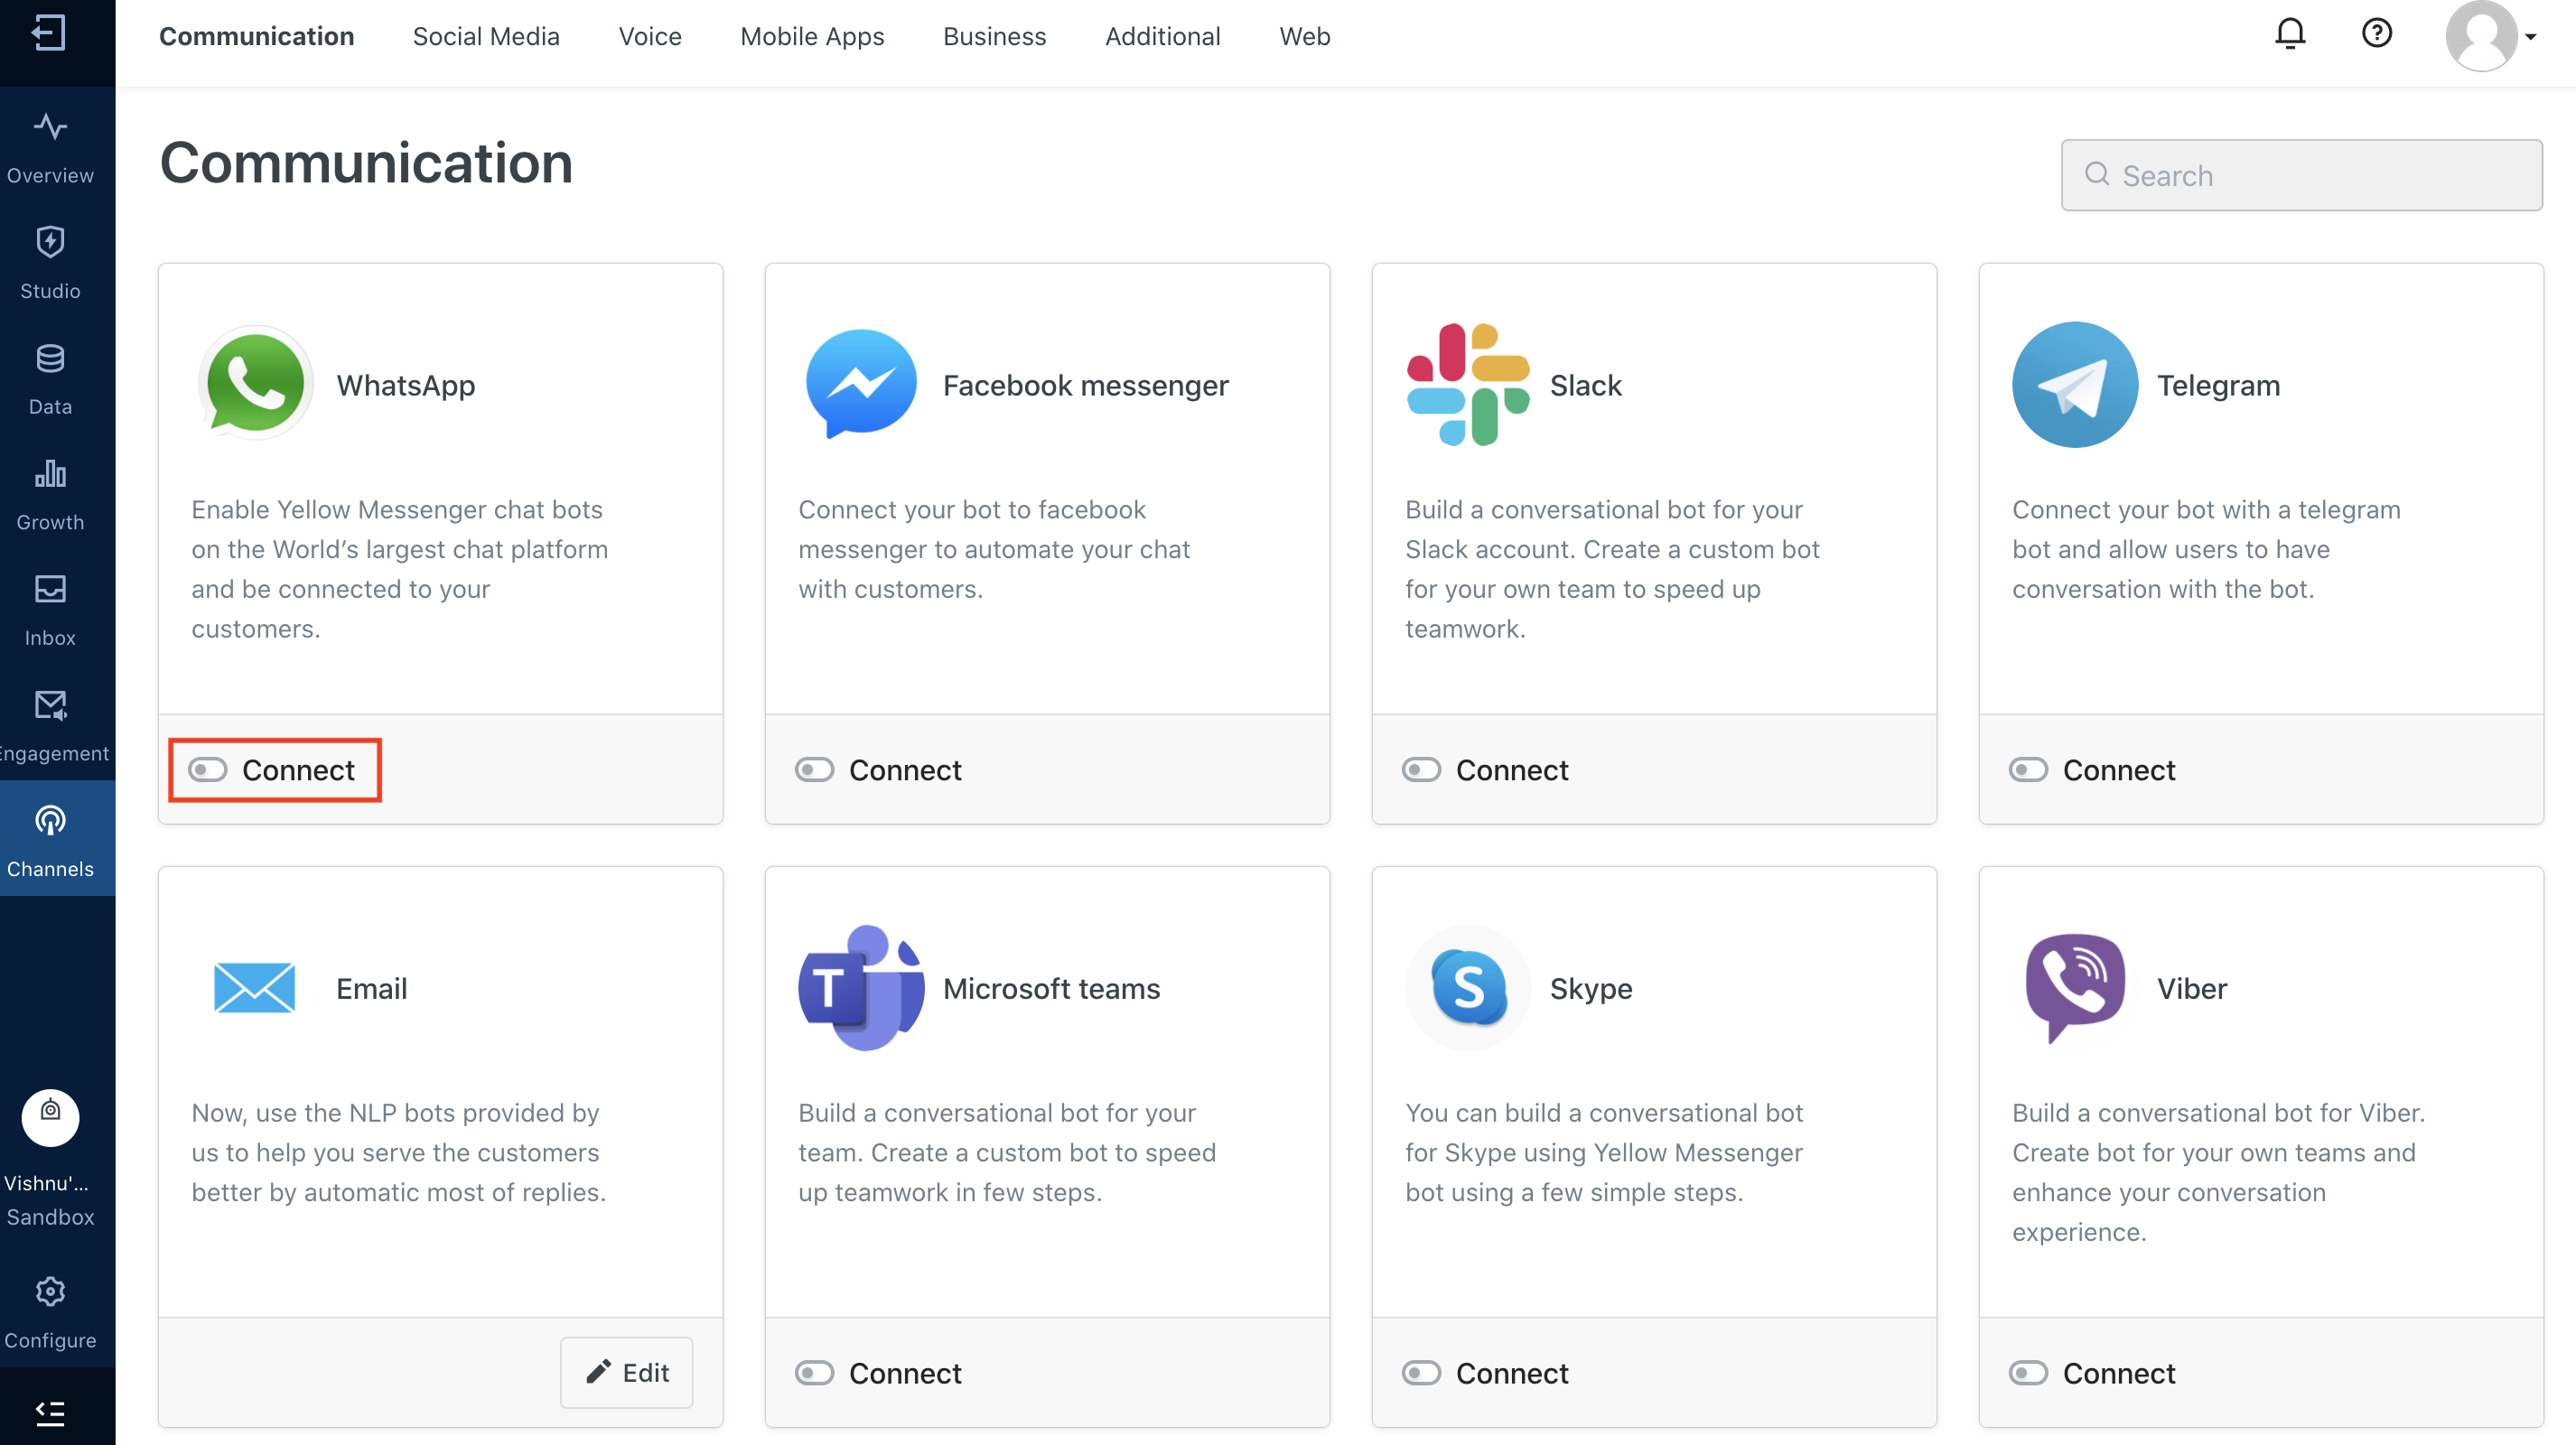Viewport: 2576px width, 1445px height.
Task: Open notifications bell
Action: [x=2289, y=34]
